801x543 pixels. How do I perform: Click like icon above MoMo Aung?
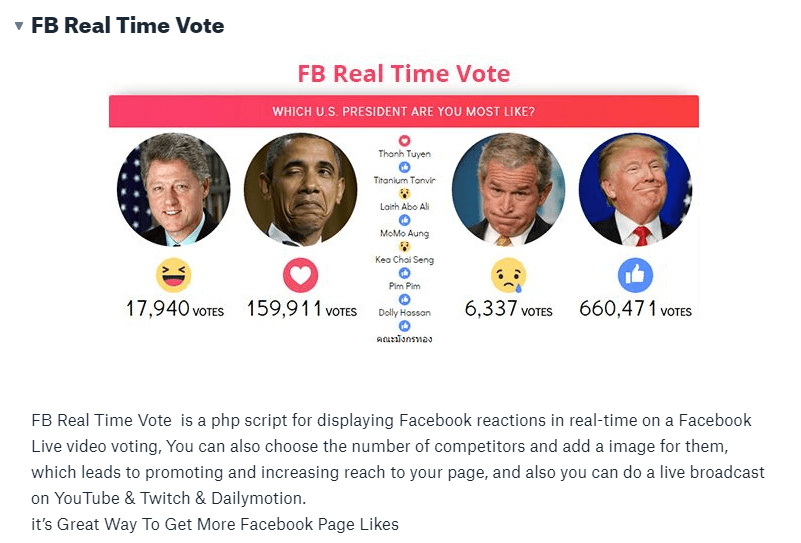404,219
